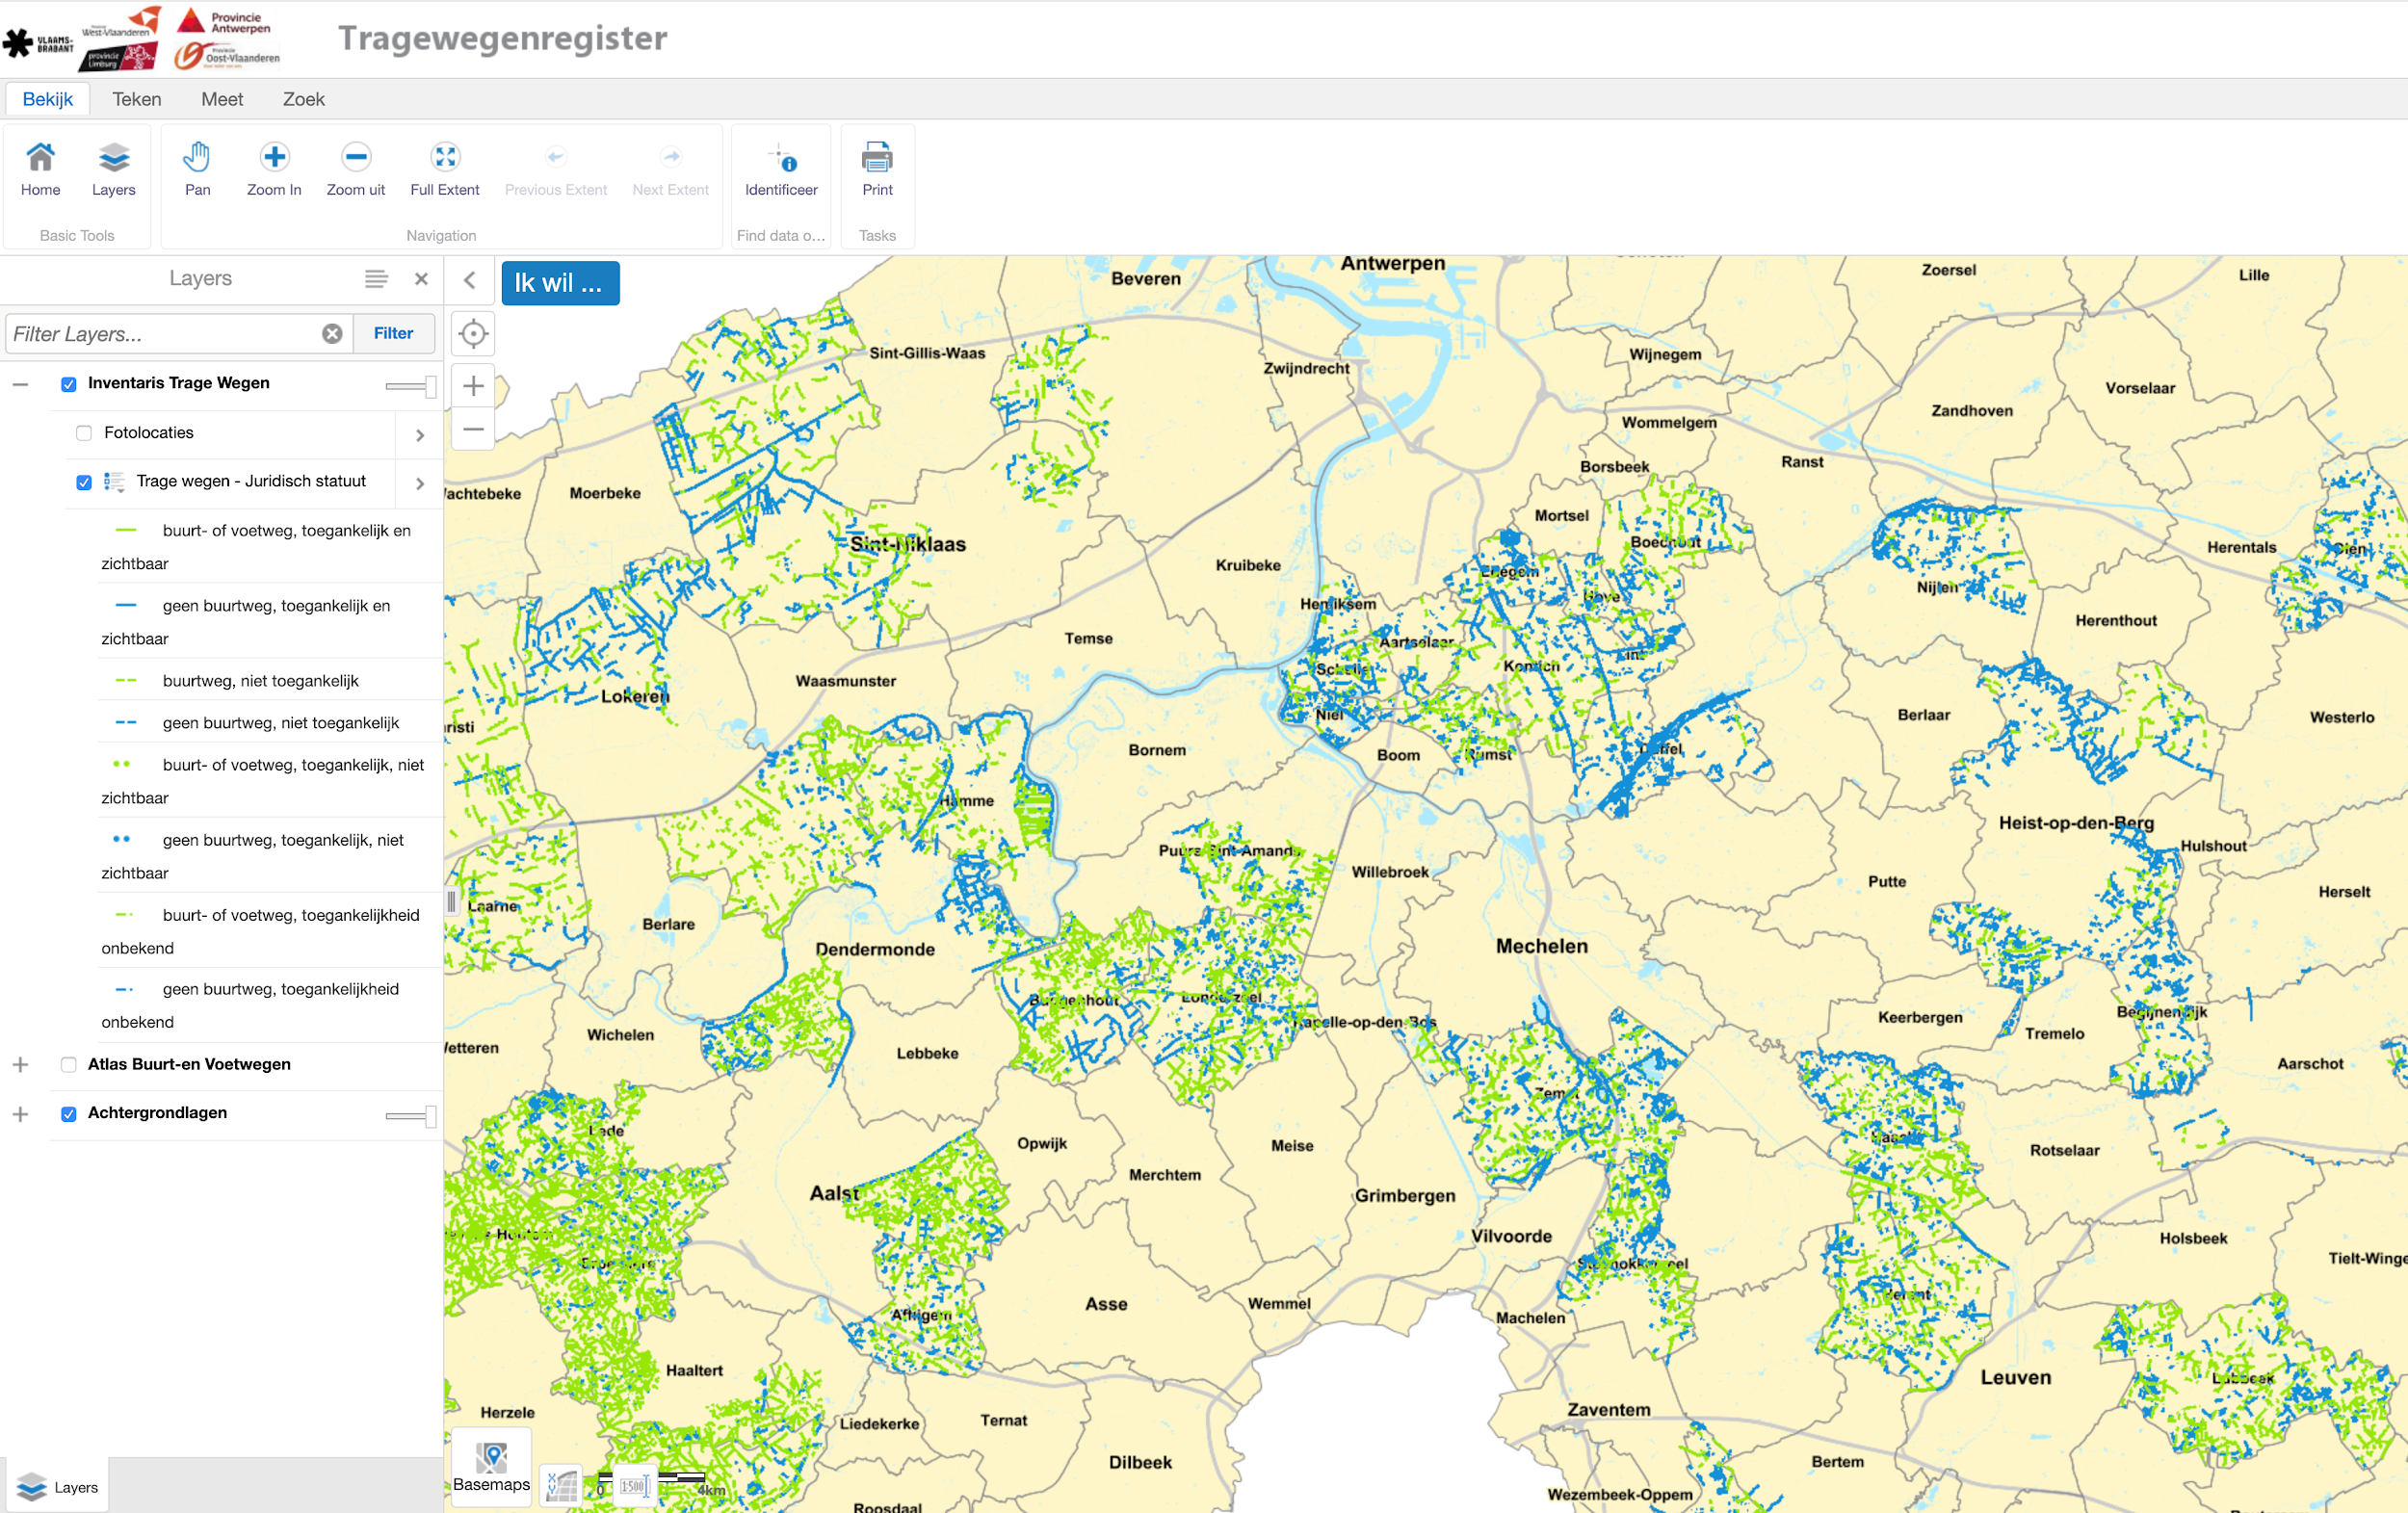This screenshot has width=2408, height=1513.
Task: Click the Zoom In toolbar icon
Action: click(274, 159)
